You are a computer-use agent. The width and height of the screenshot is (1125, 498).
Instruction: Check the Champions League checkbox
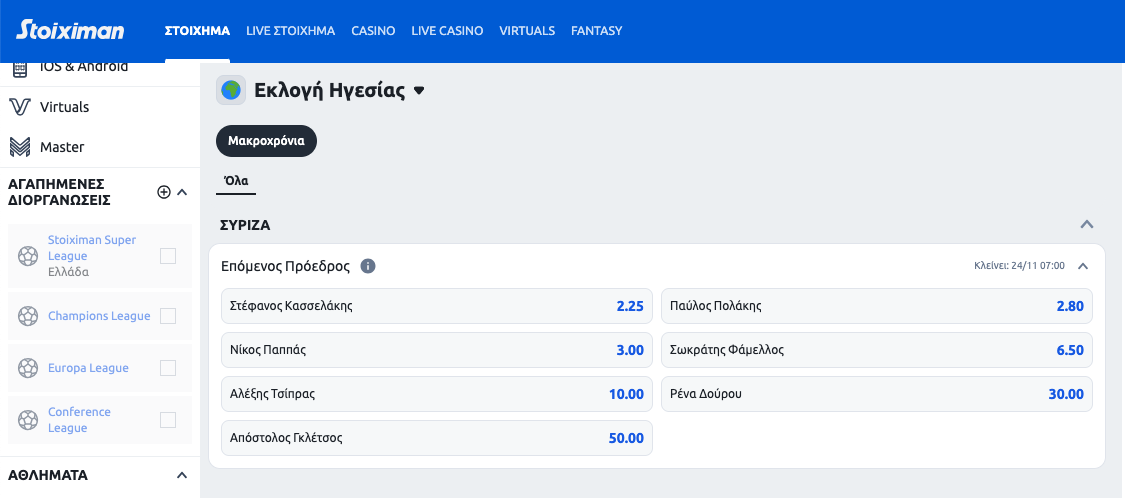coord(168,316)
